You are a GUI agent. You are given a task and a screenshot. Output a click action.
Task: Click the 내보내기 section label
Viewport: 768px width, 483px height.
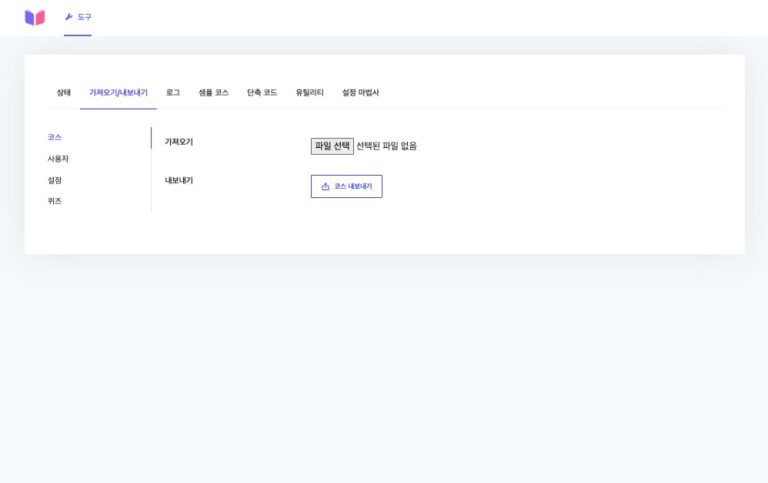pyautogui.click(x=179, y=181)
